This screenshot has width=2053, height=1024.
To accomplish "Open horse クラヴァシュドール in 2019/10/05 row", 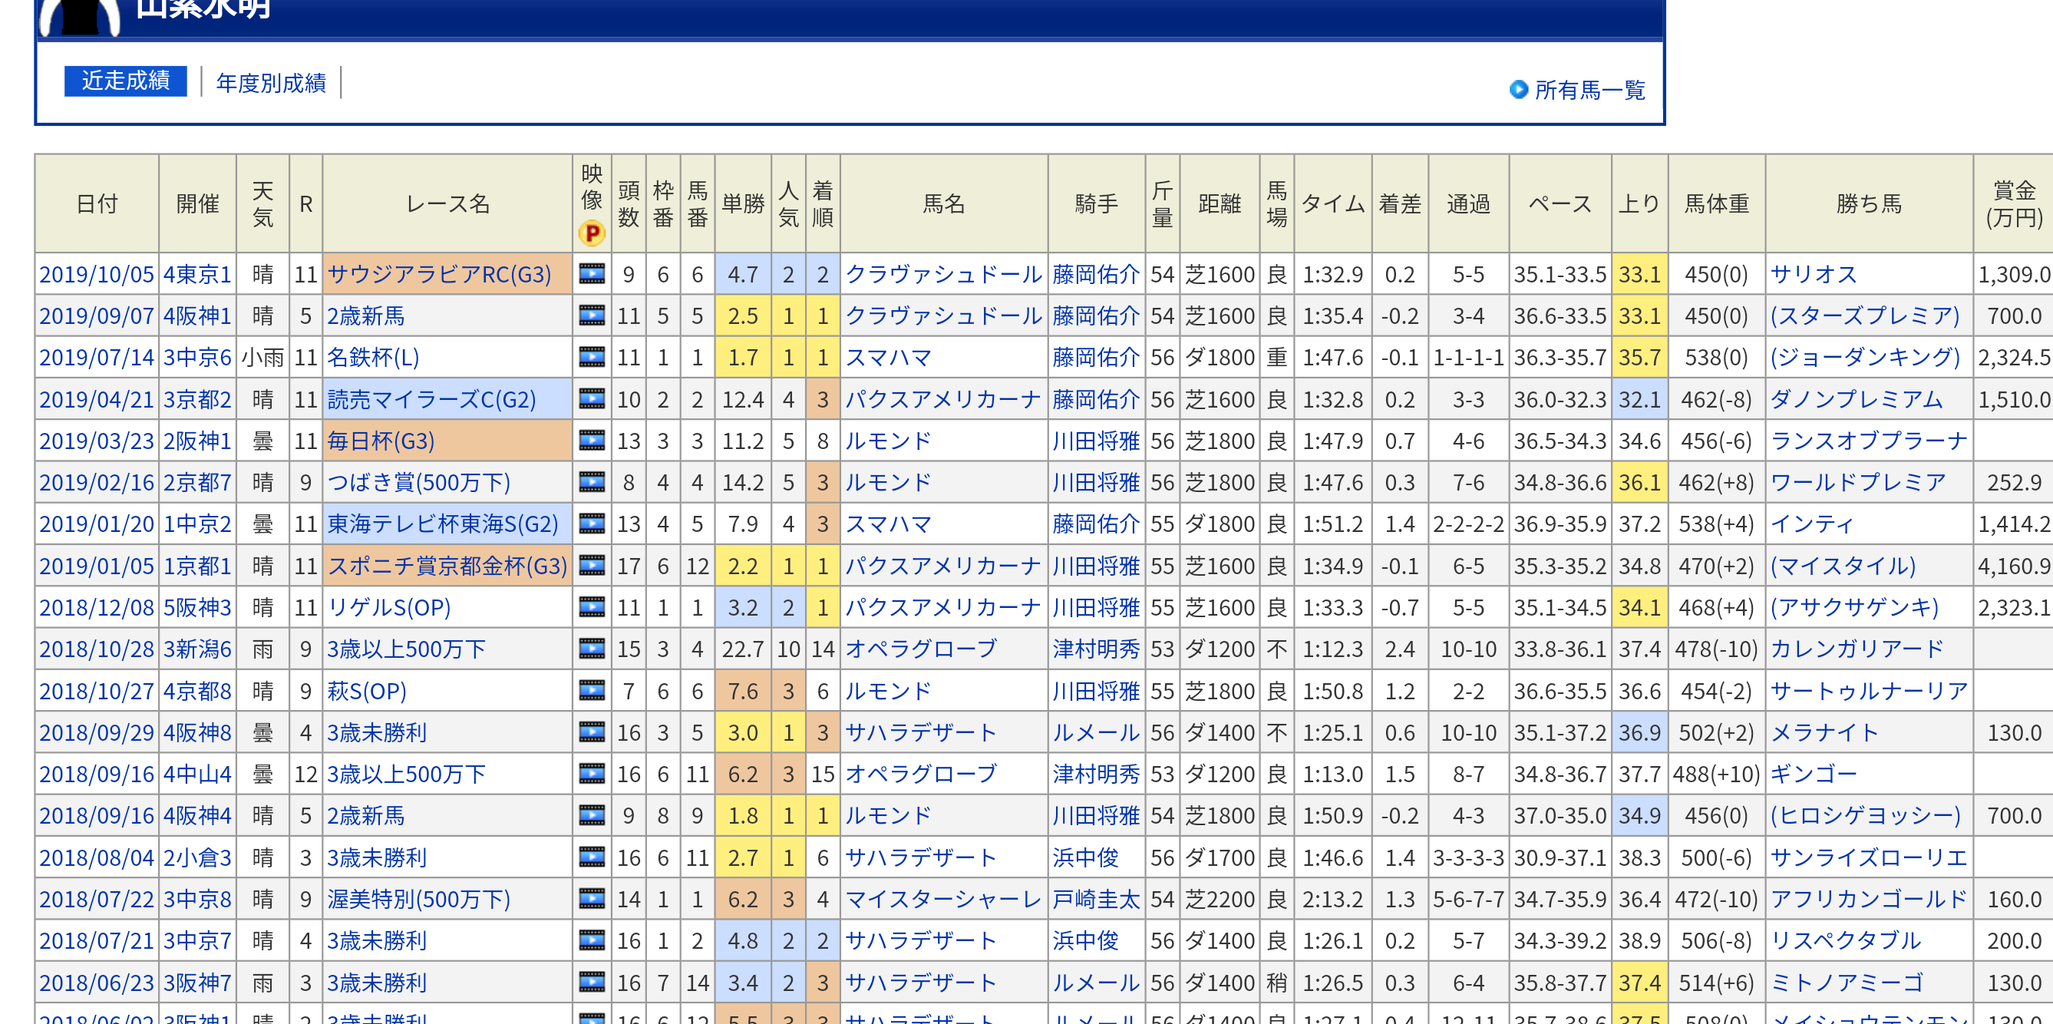I will [943, 274].
